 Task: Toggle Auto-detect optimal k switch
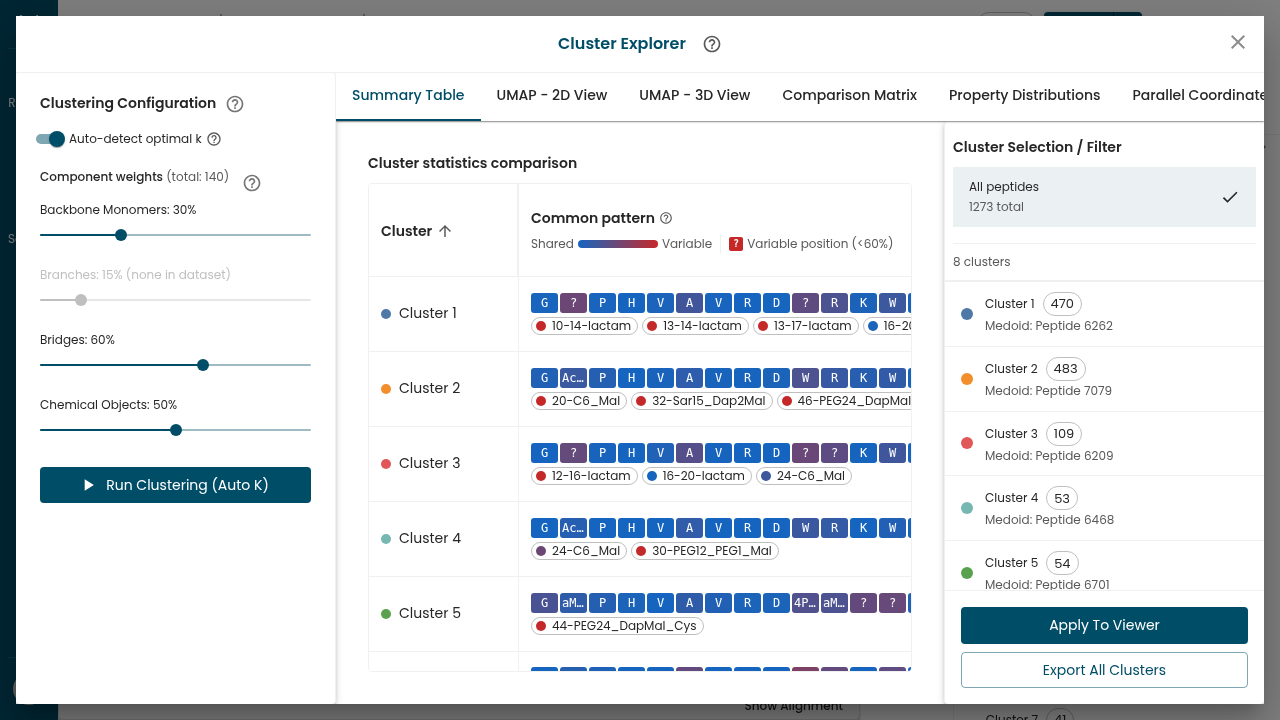[50, 139]
